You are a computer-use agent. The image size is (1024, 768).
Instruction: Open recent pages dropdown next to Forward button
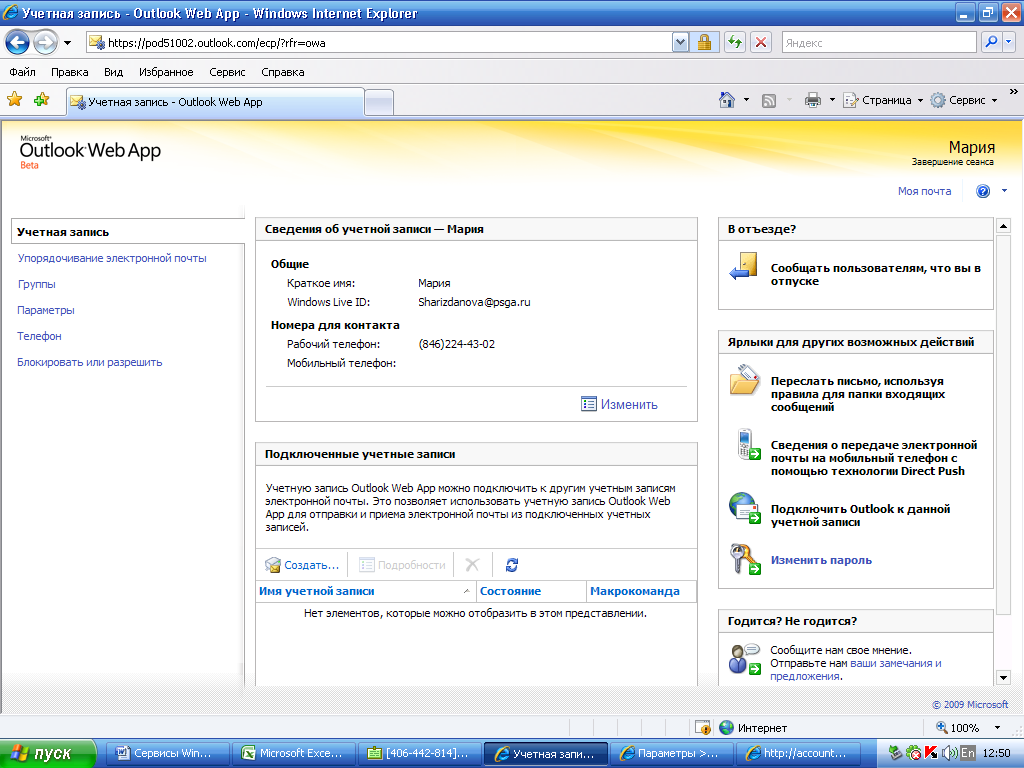tap(67, 43)
